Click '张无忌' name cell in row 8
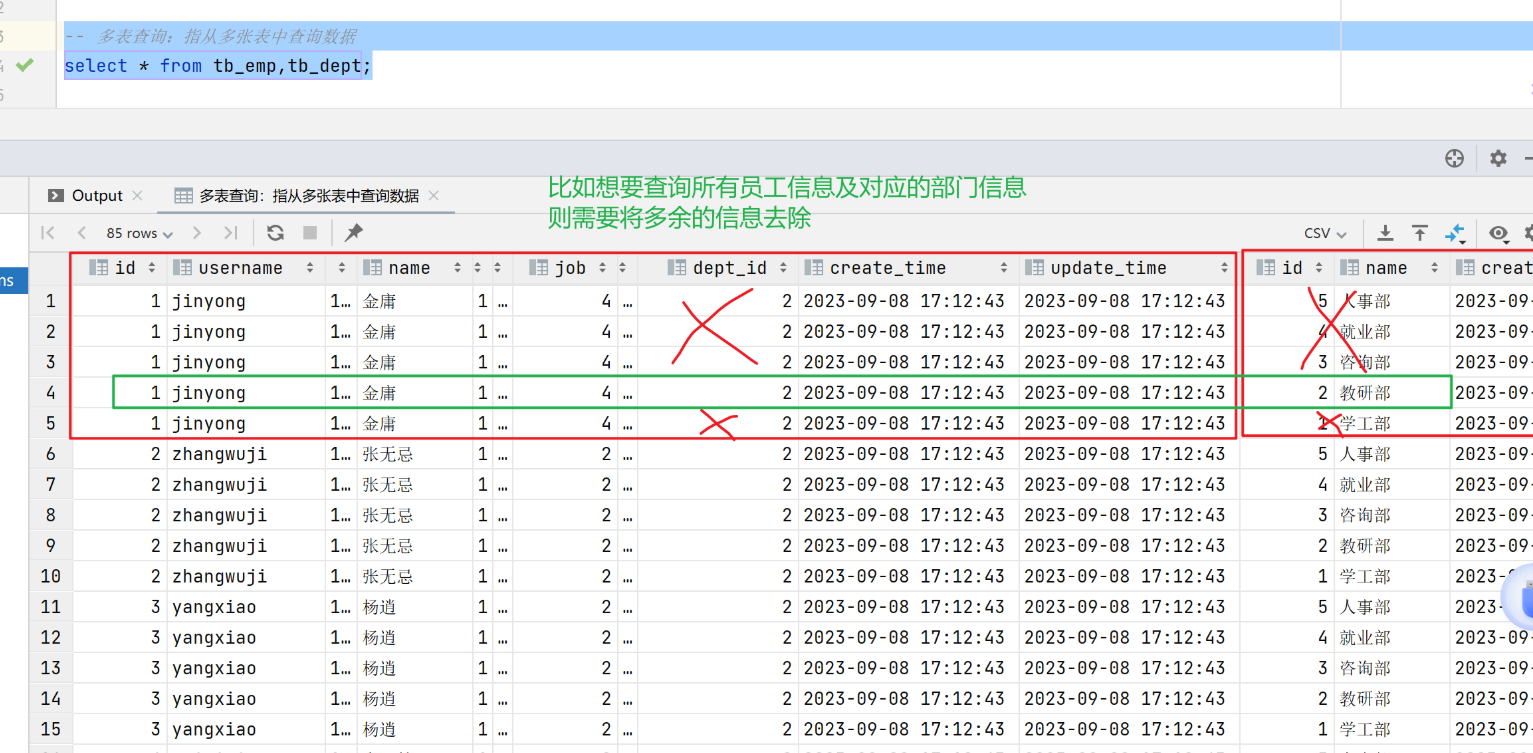Screen dimensions: 1533x753 click(x=415, y=515)
